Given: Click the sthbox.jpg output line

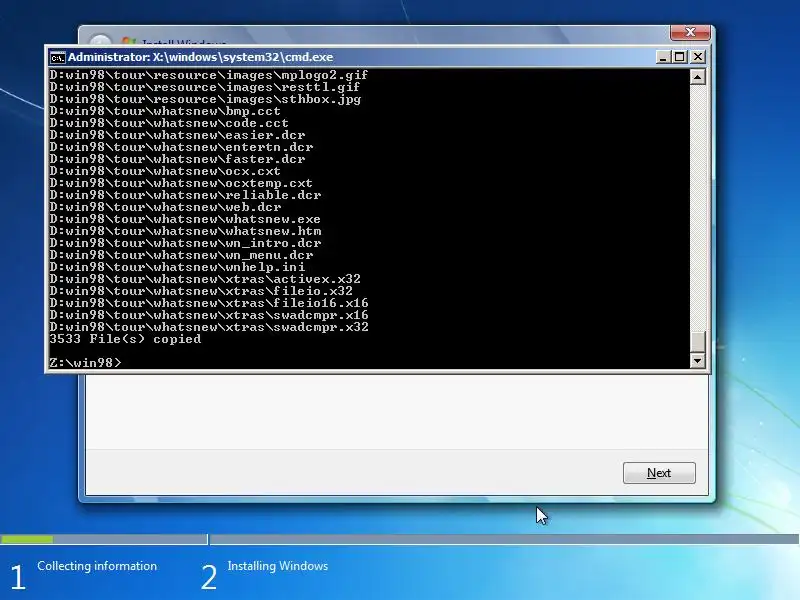Looking at the screenshot, I should (205, 99).
